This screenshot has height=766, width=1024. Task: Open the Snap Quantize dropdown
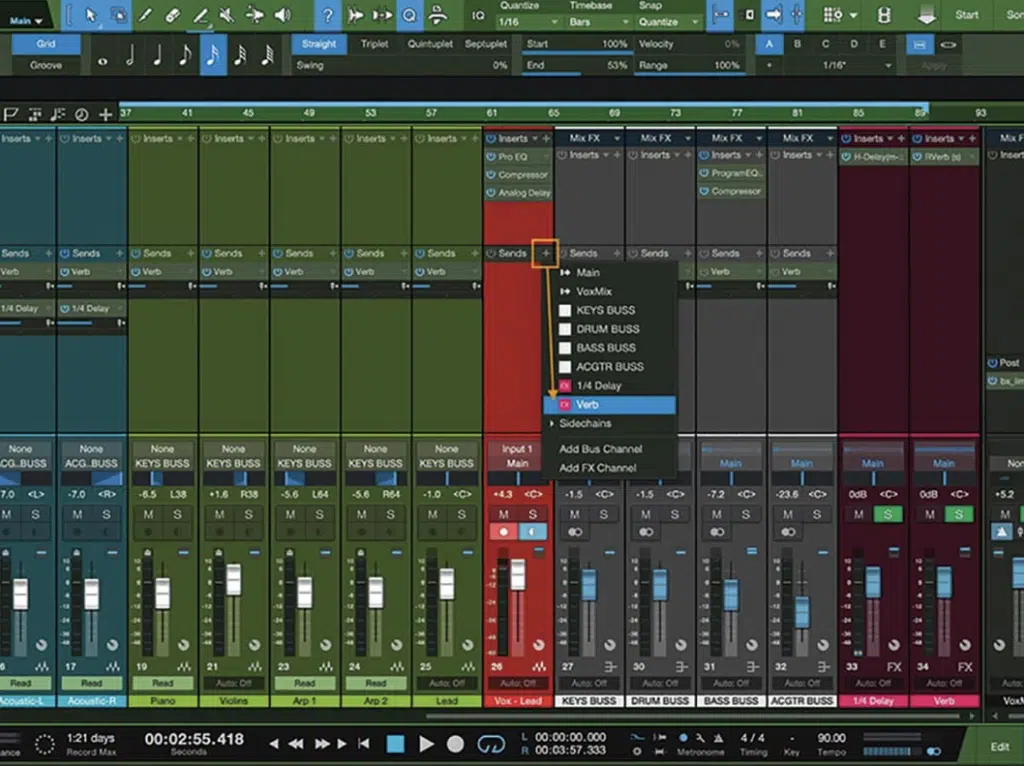[x=667, y=22]
